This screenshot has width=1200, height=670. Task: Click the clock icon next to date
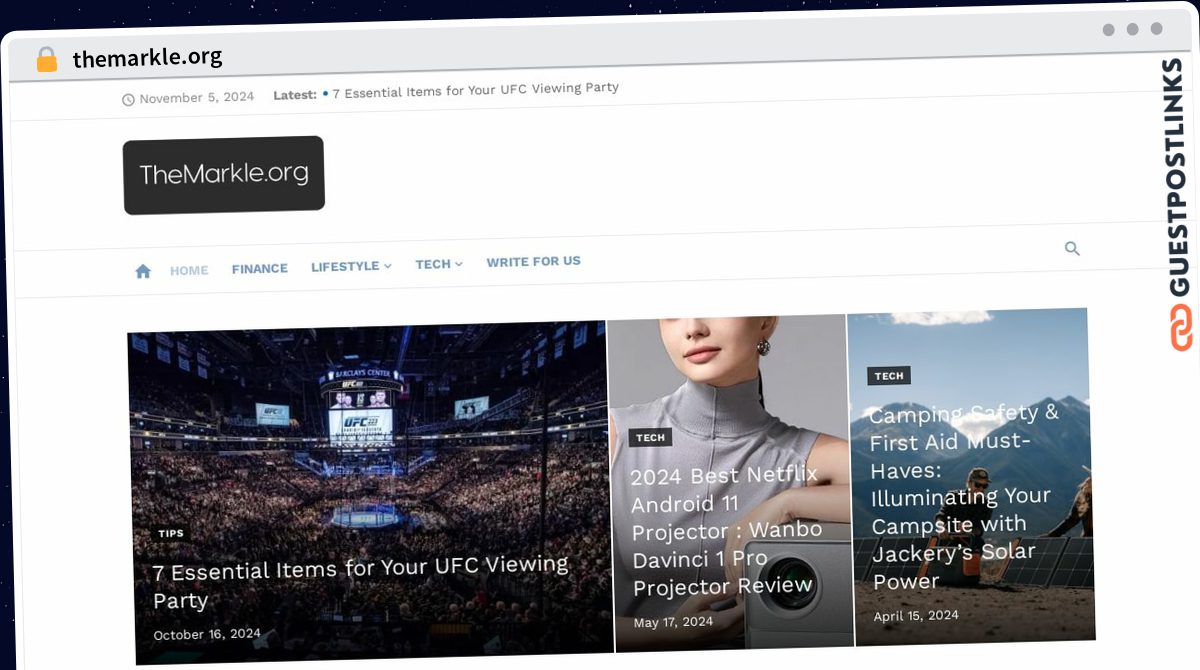point(128,99)
